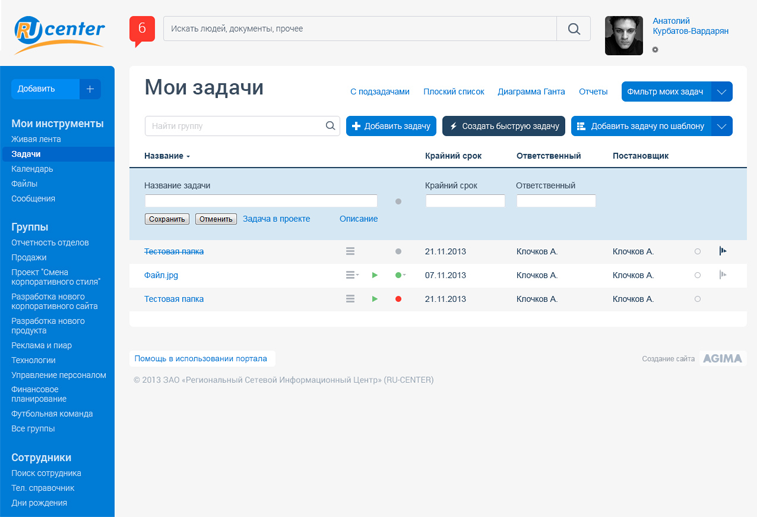Sort by Крайний срок column header
The image size is (757, 517).
point(453,156)
